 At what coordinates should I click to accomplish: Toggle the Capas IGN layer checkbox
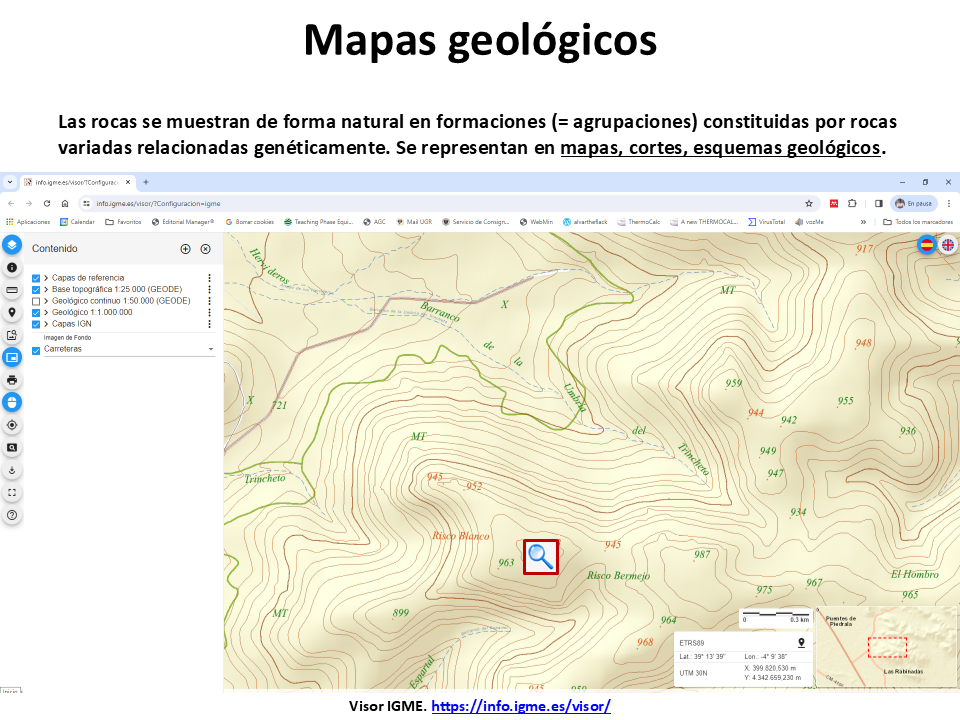click(37, 324)
